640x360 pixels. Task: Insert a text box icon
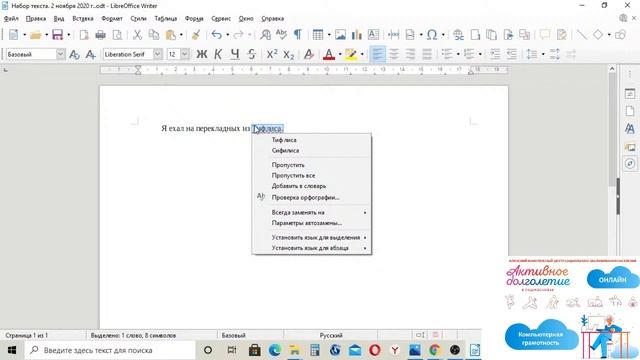click(373, 35)
